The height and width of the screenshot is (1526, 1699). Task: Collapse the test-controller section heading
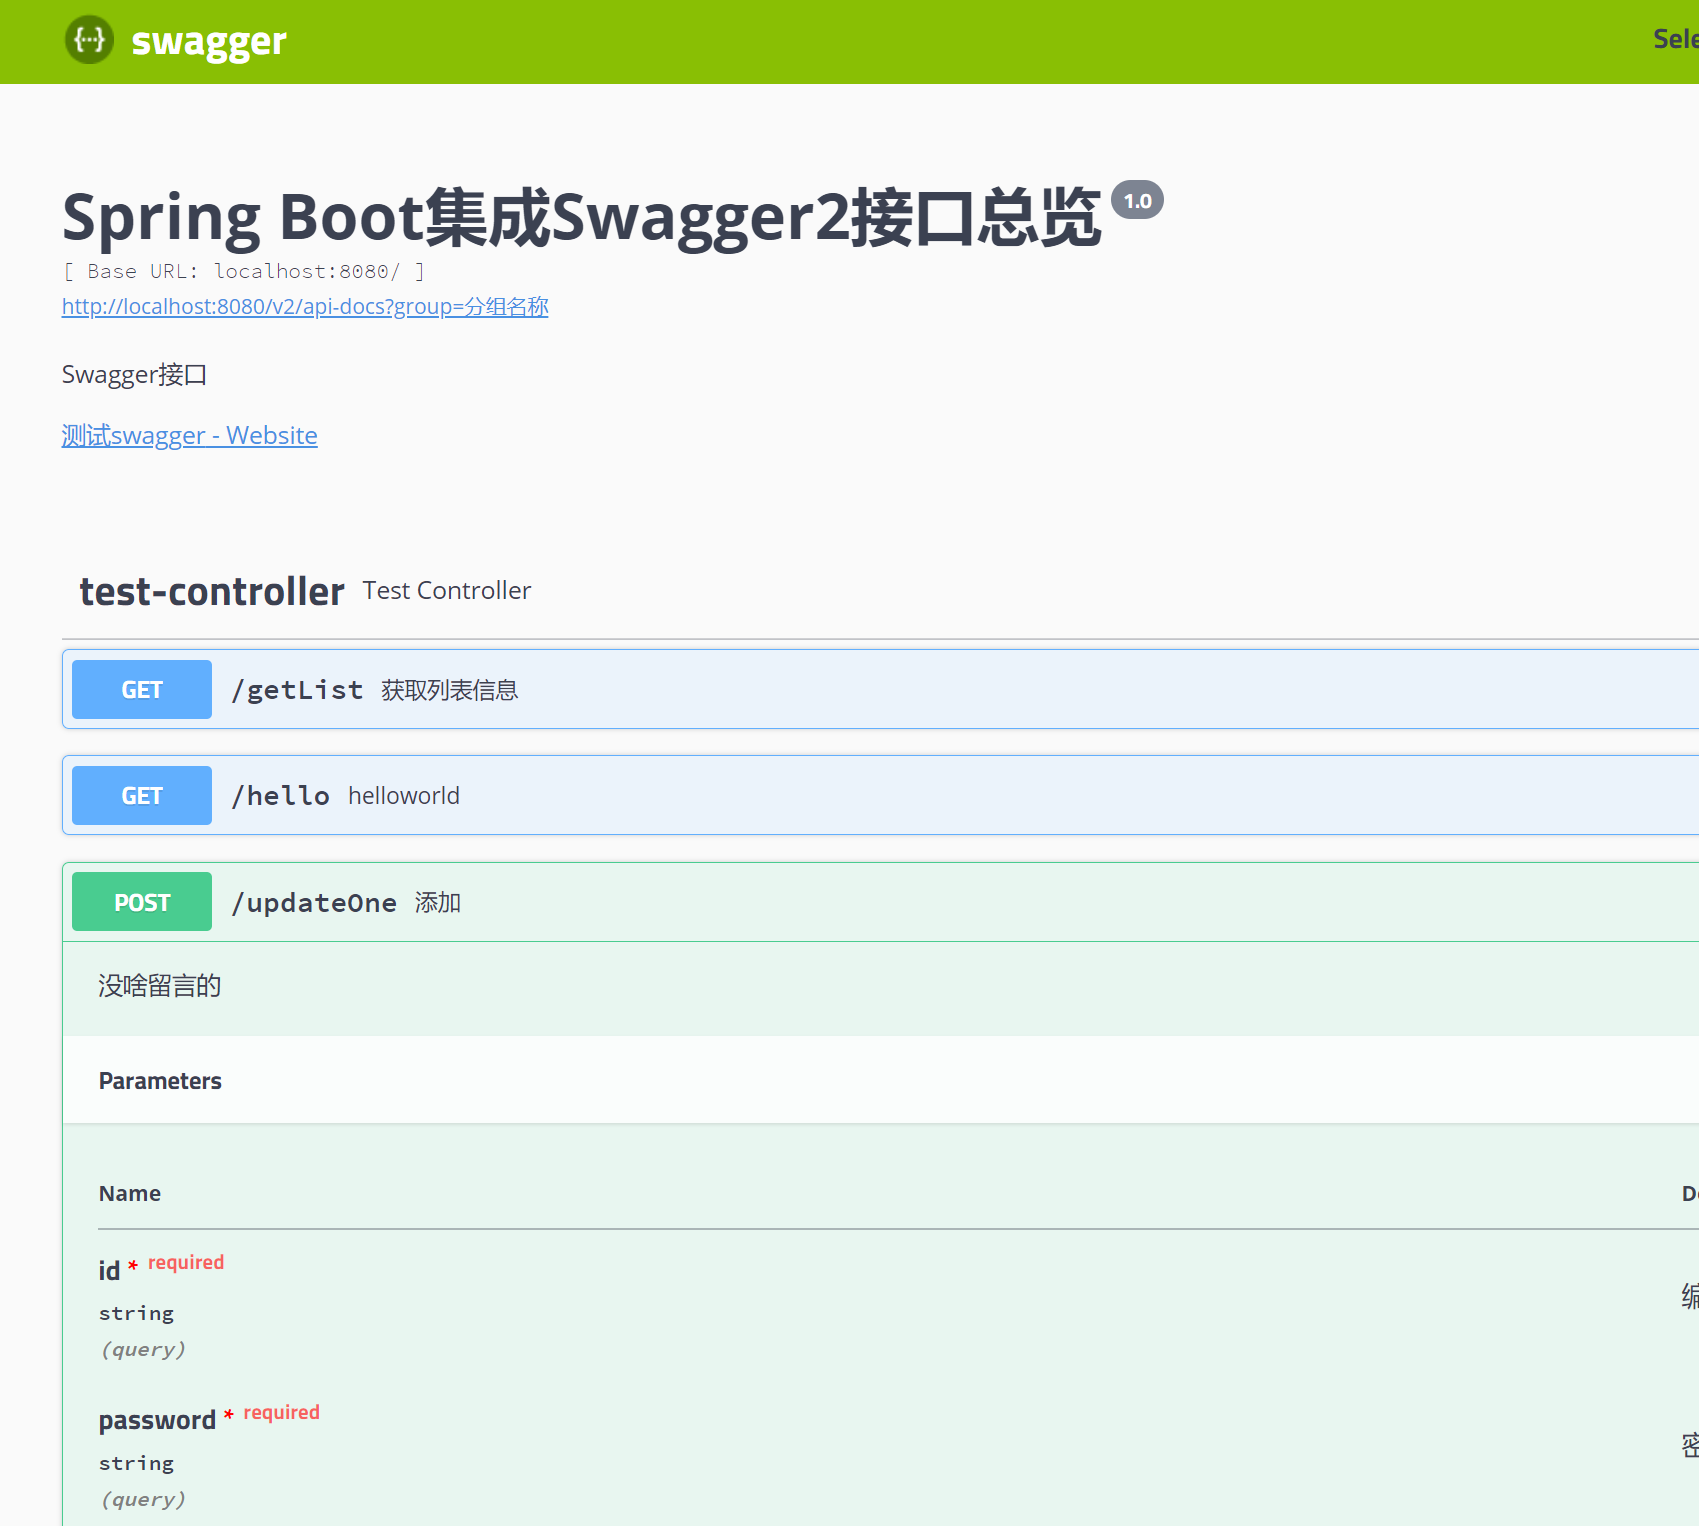point(212,592)
